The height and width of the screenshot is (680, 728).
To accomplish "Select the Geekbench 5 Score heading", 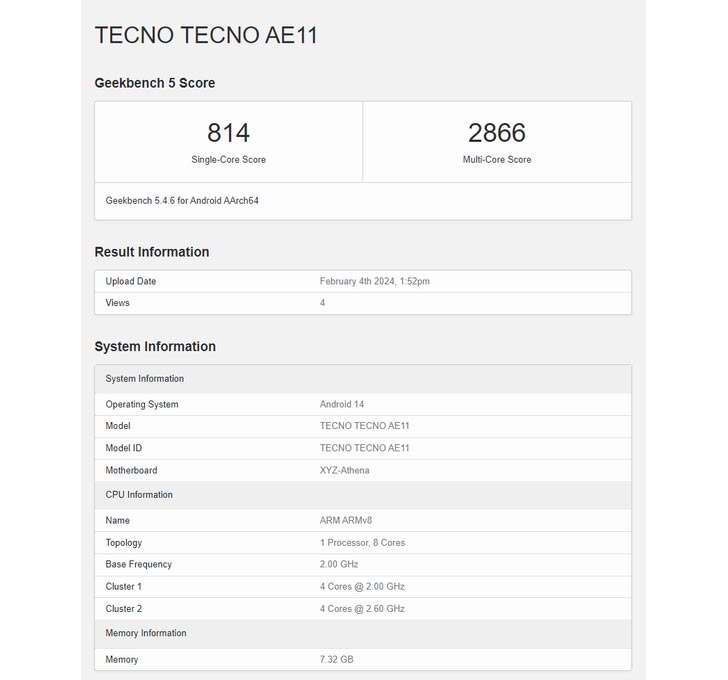I will 155,83.
